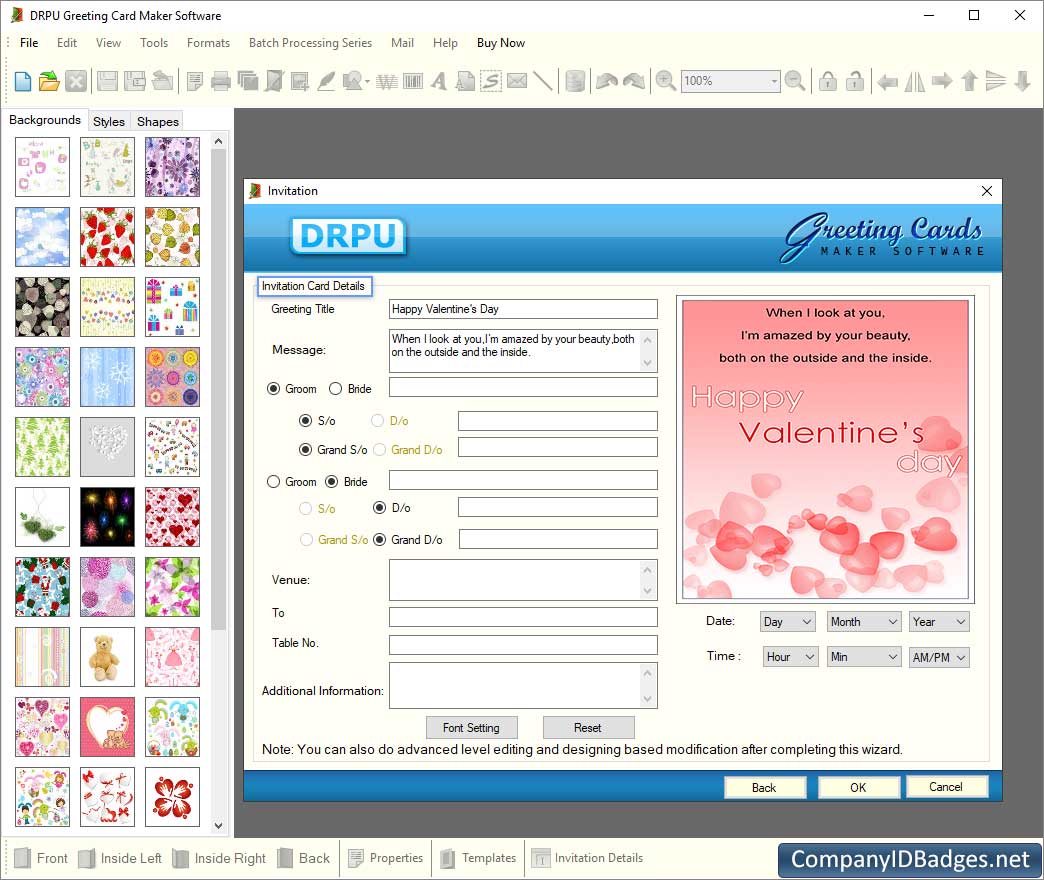Viewport: 1044px width, 880px height.
Task: Select first Groom radio button
Action: 273,389
